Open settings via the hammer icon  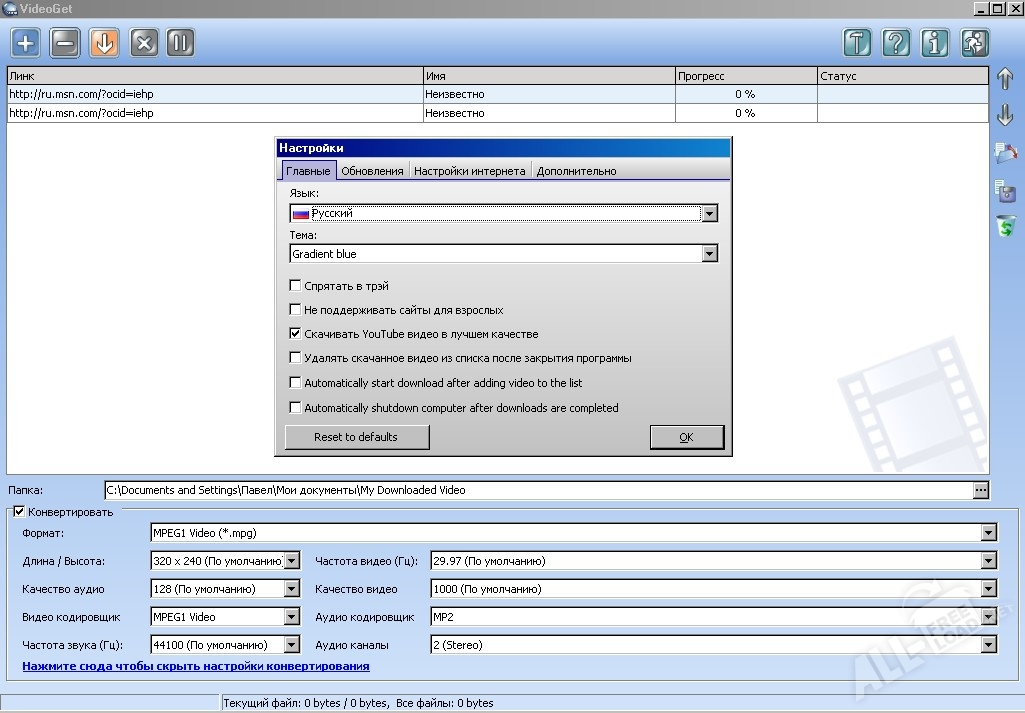click(857, 43)
